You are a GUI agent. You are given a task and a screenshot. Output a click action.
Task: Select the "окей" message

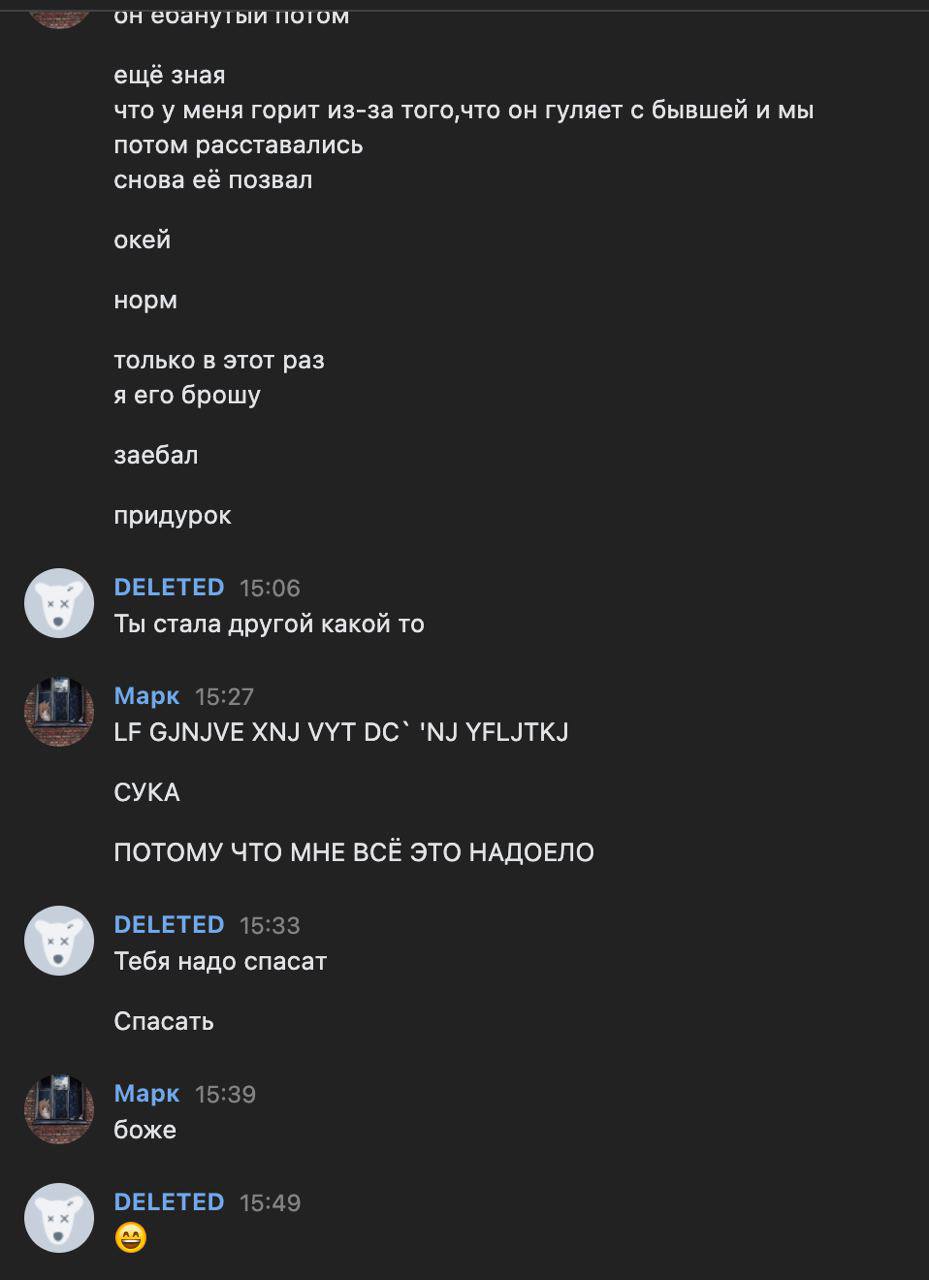coord(142,241)
